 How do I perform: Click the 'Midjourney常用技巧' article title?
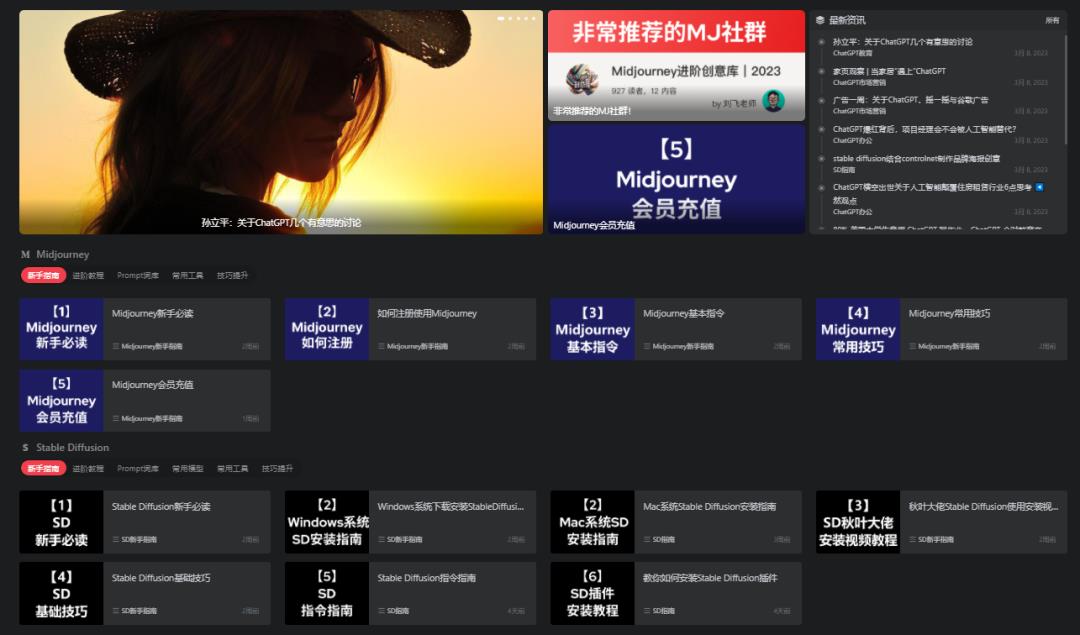(949, 313)
